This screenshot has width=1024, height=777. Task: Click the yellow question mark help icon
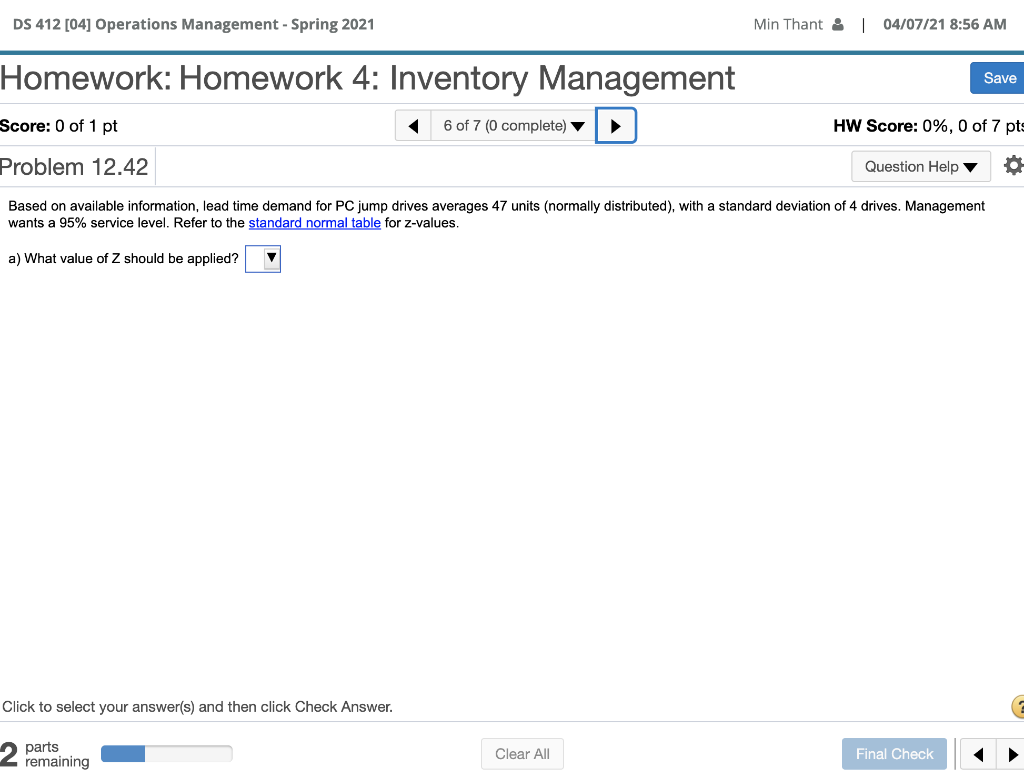pos(1018,707)
